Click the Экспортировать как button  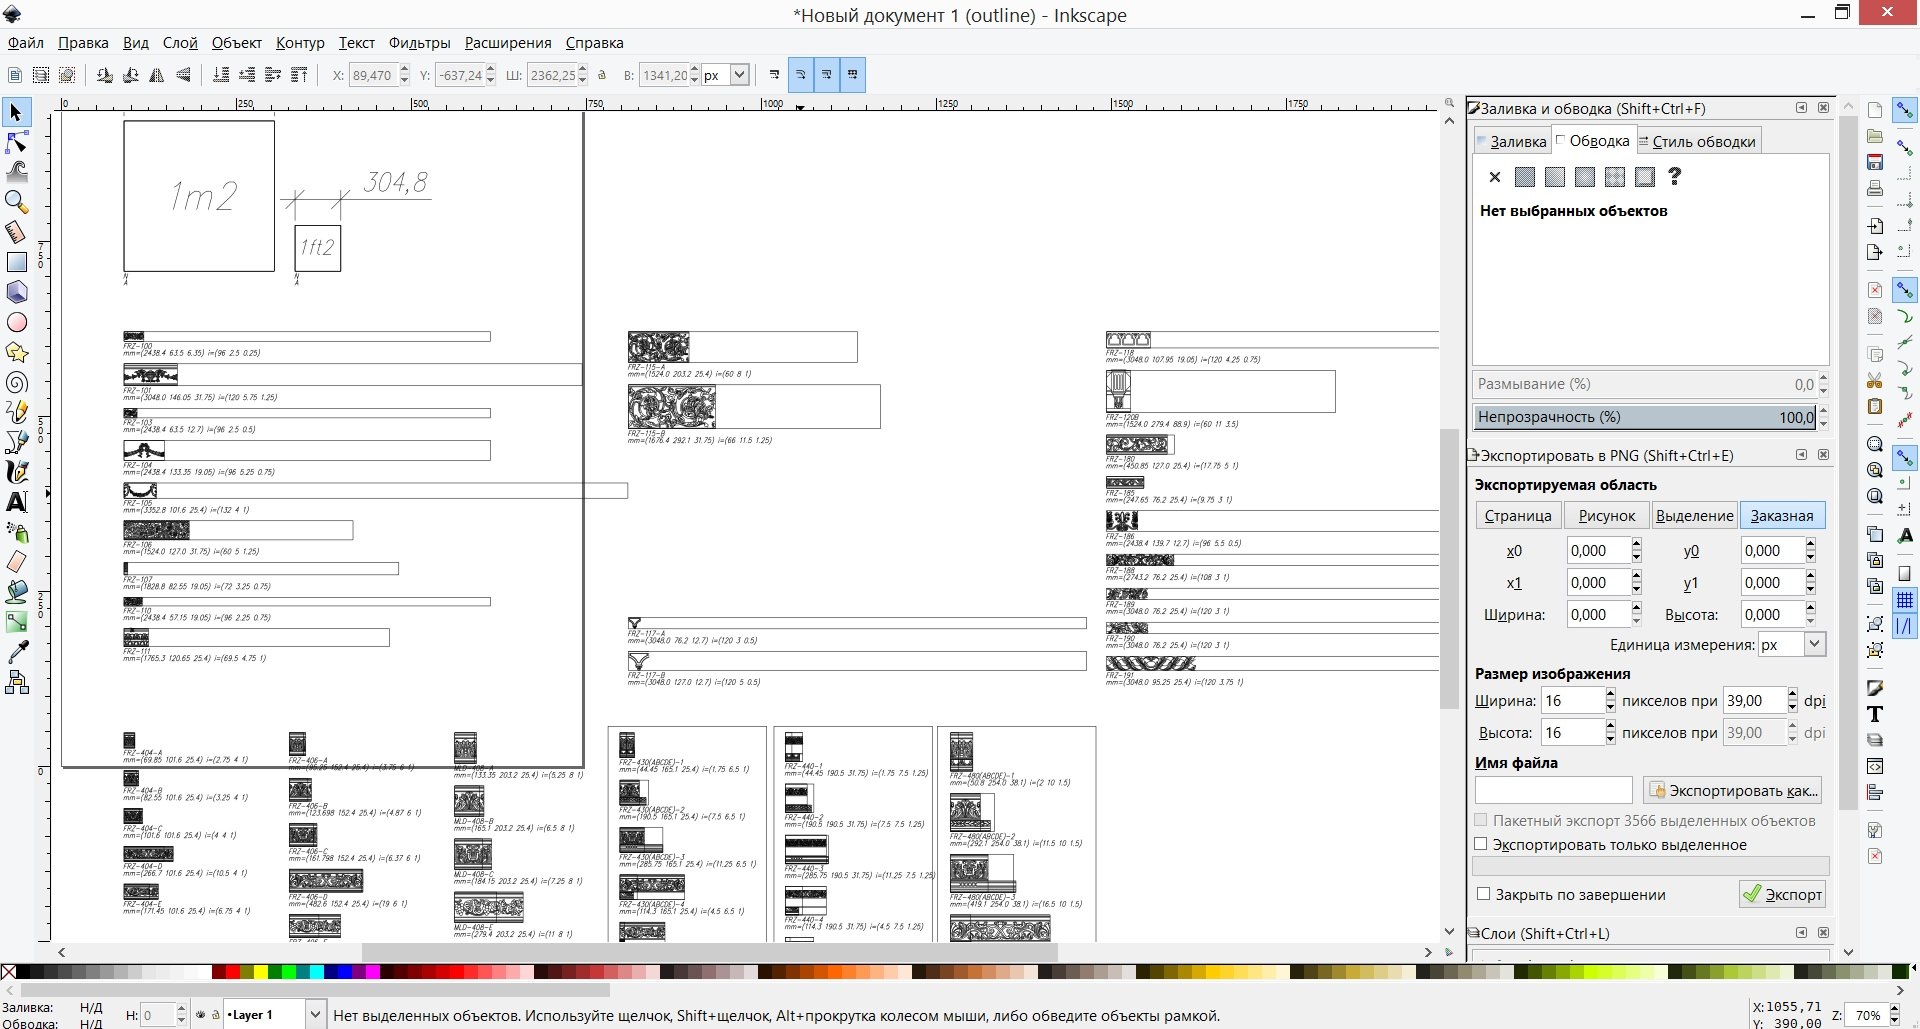(x=1732, y=790)
